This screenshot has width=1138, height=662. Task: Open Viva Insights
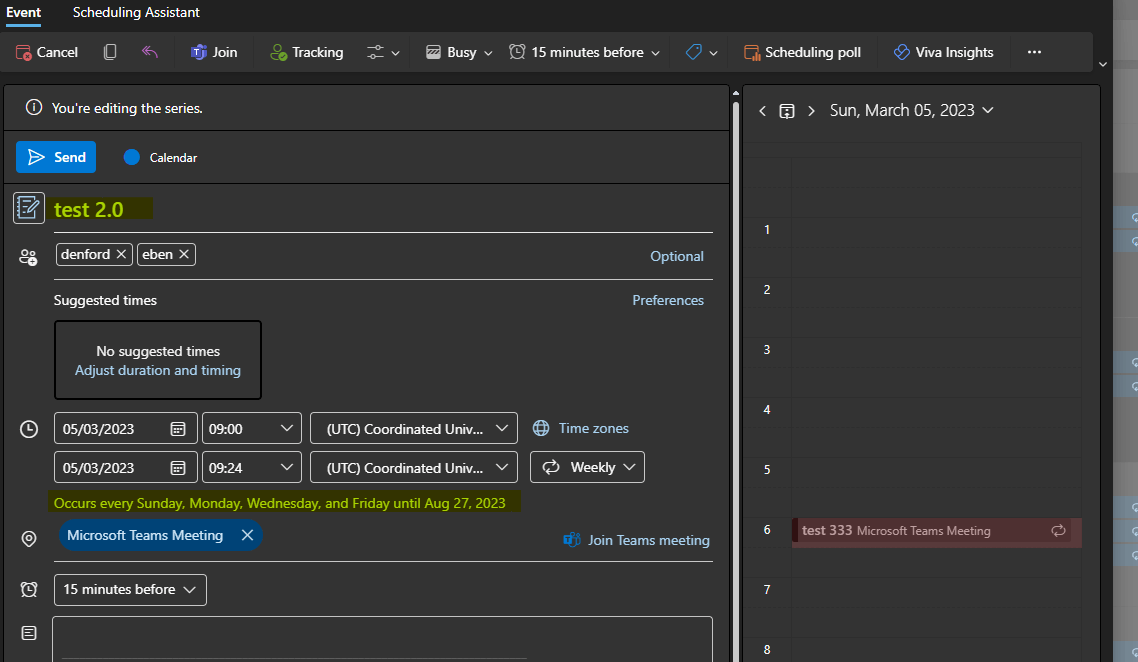coord(943,52)
